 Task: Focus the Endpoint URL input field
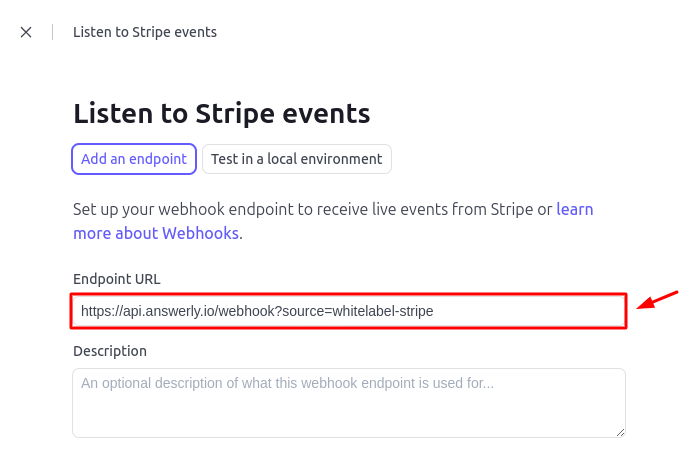click(348, 311)
